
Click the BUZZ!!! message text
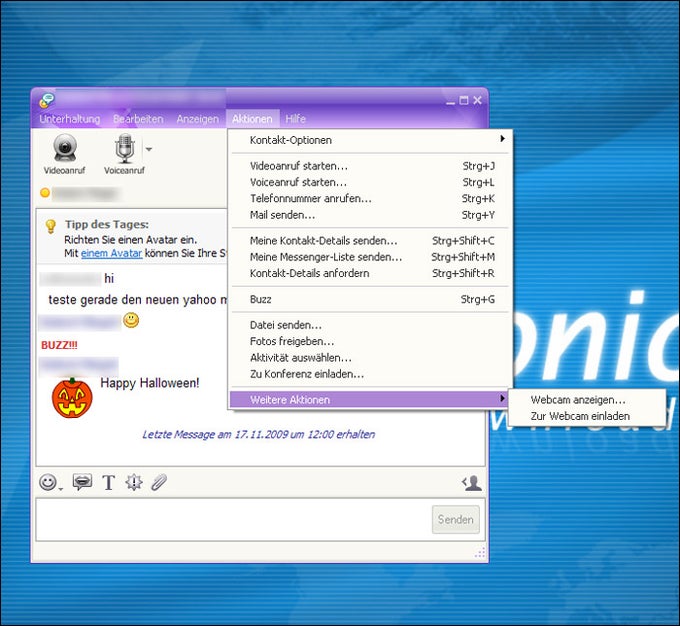coord(59,345)
